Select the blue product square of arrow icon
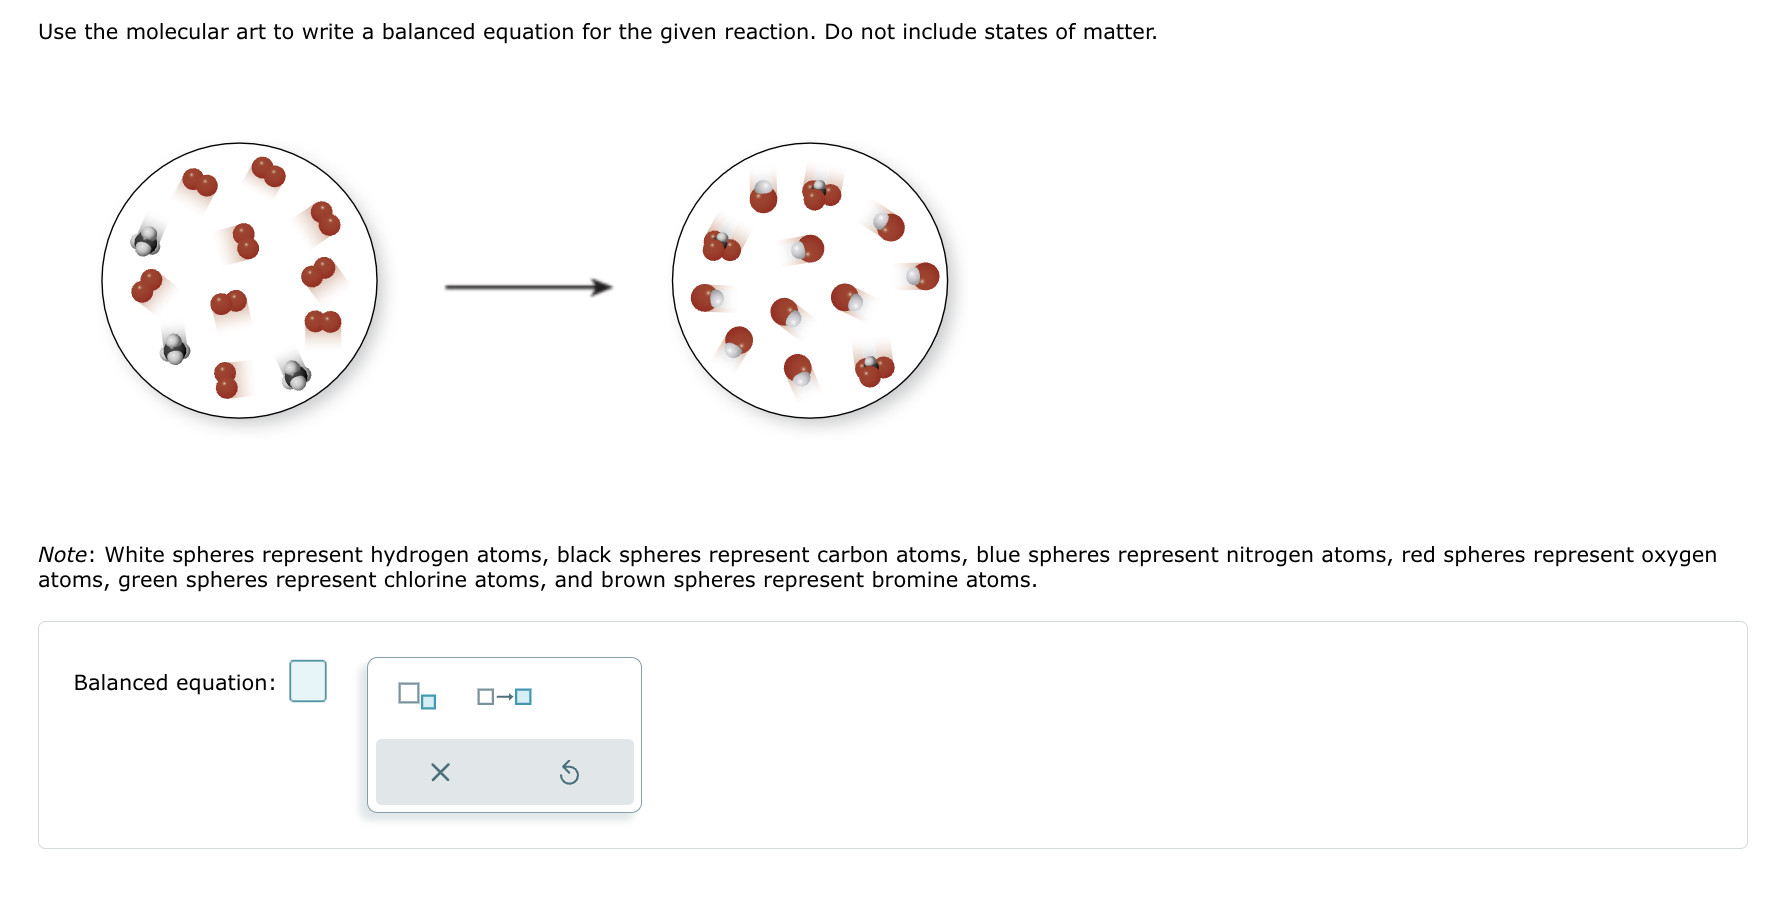The width and height of the screenshot is (1778, 906). coord(524,696)
